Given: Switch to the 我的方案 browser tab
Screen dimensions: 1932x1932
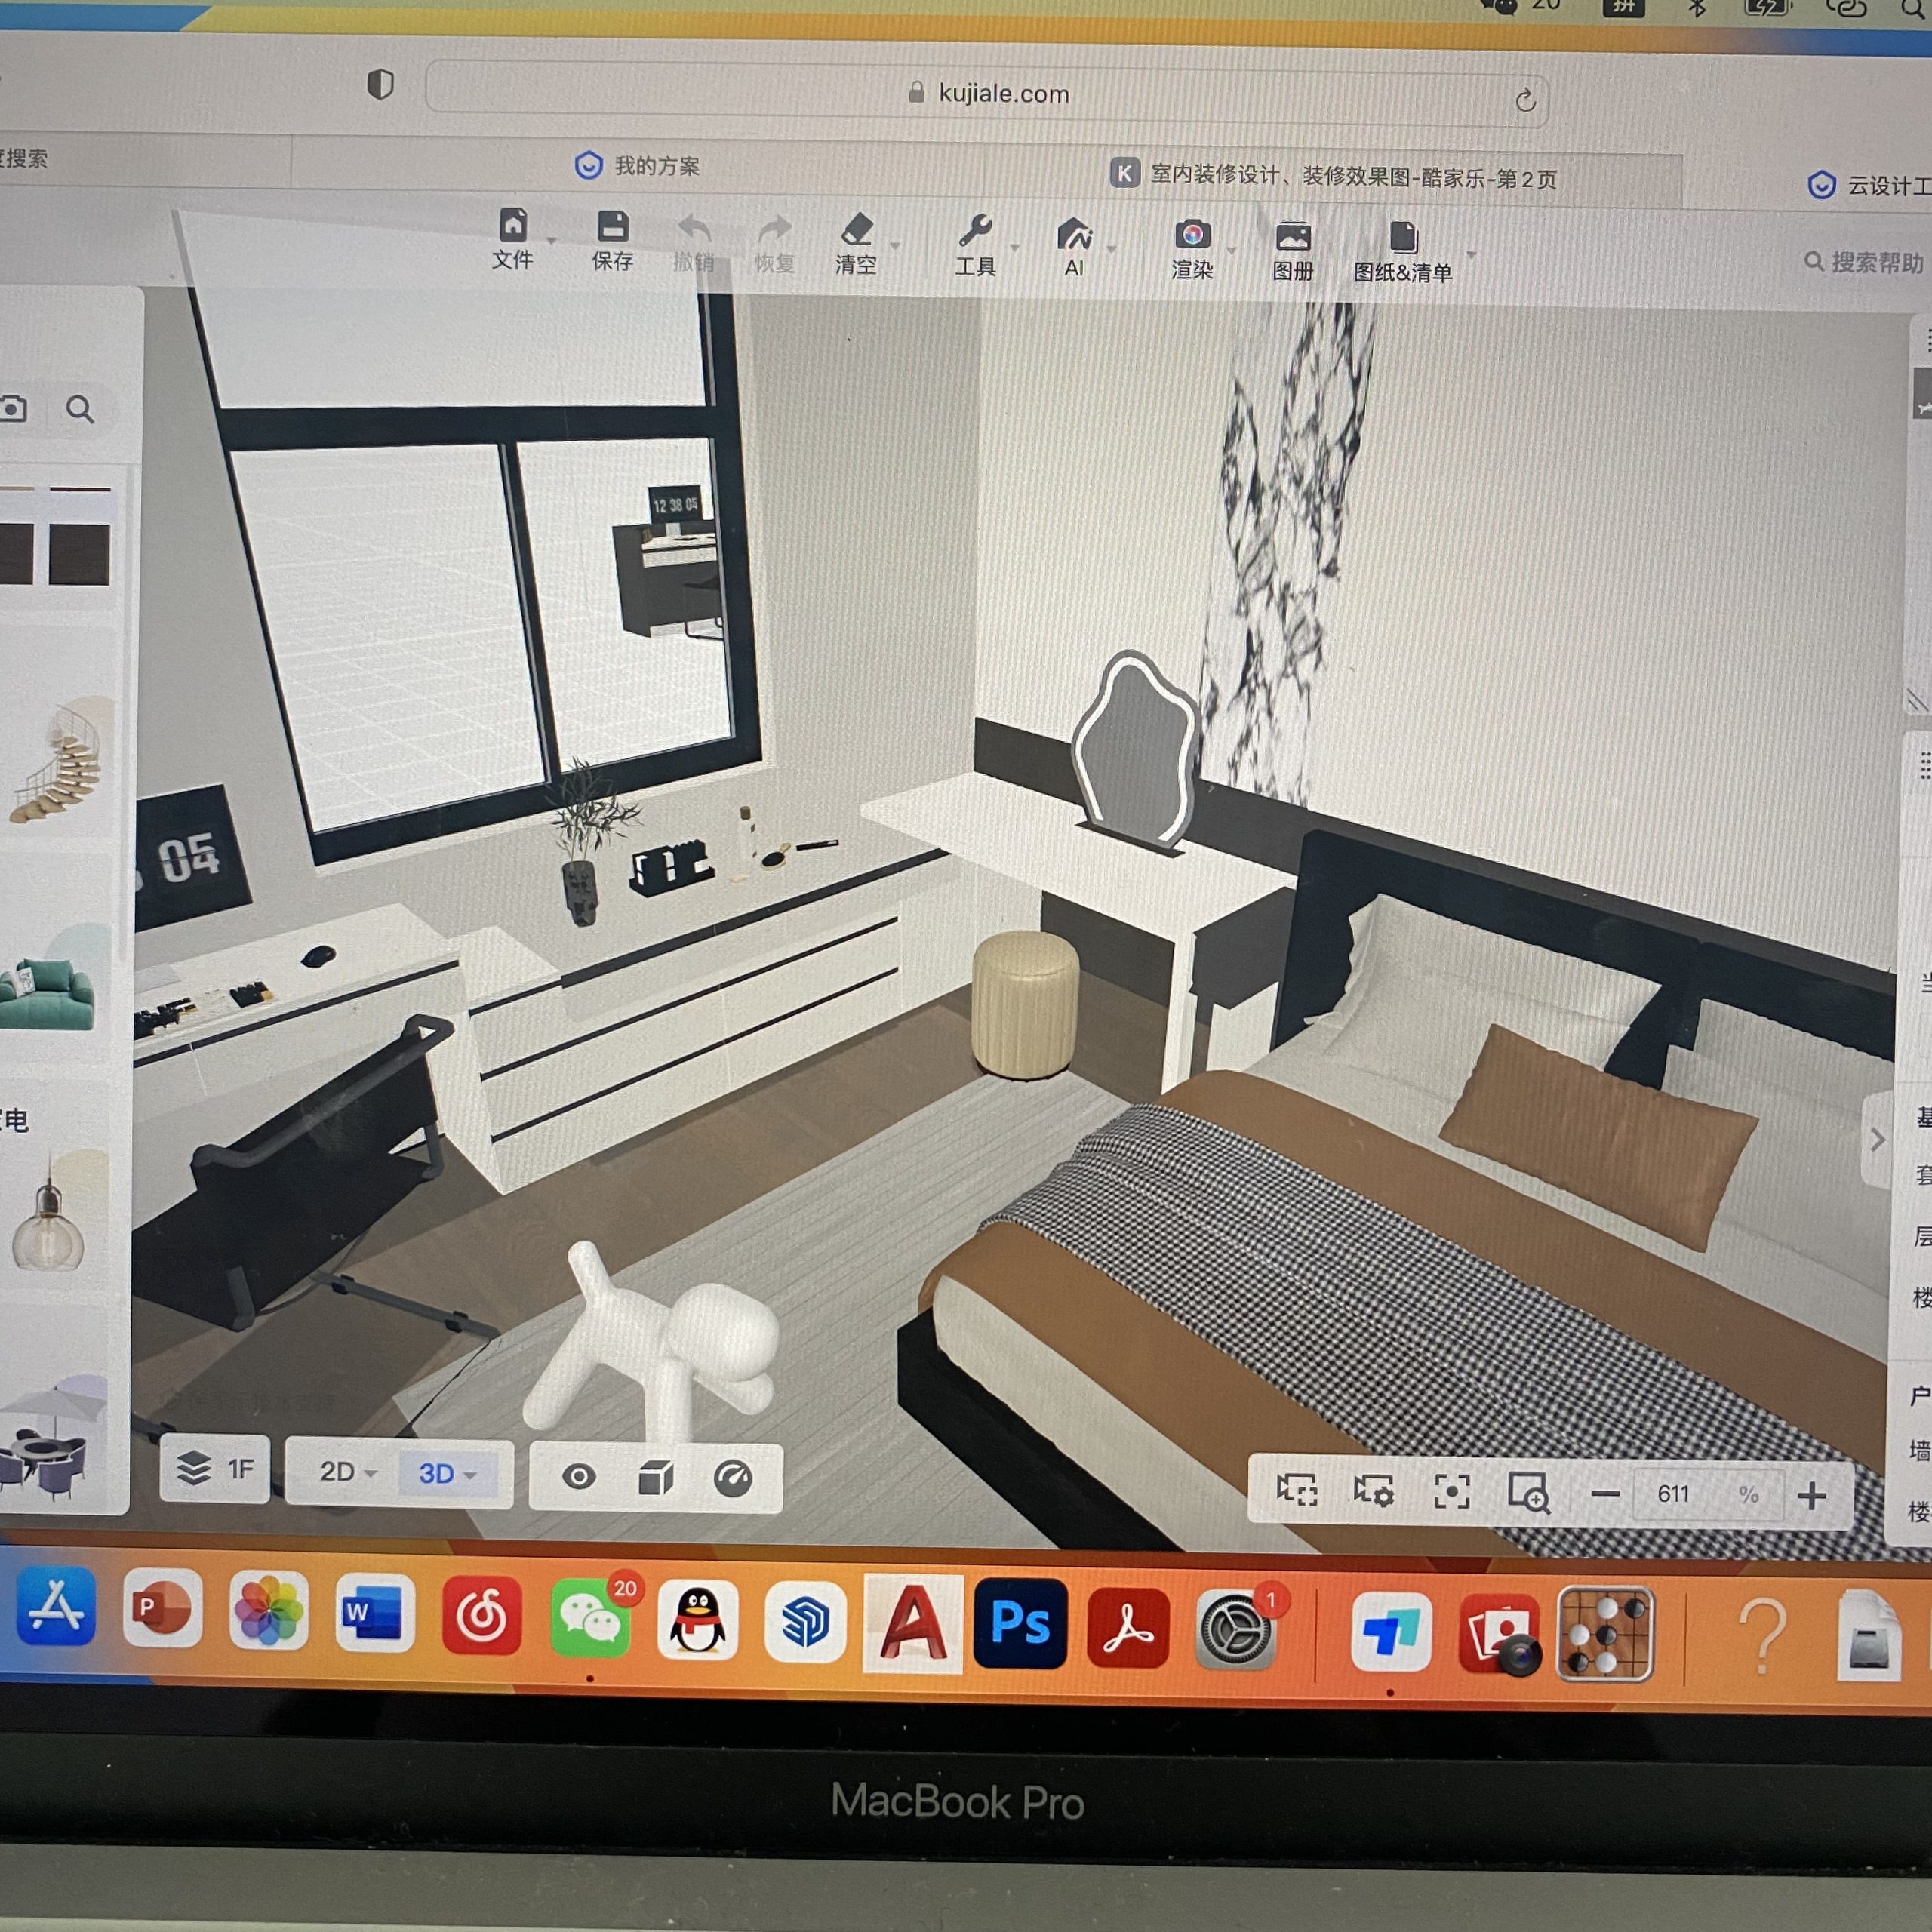Looking at the screenshot, I should coord(640,165).
